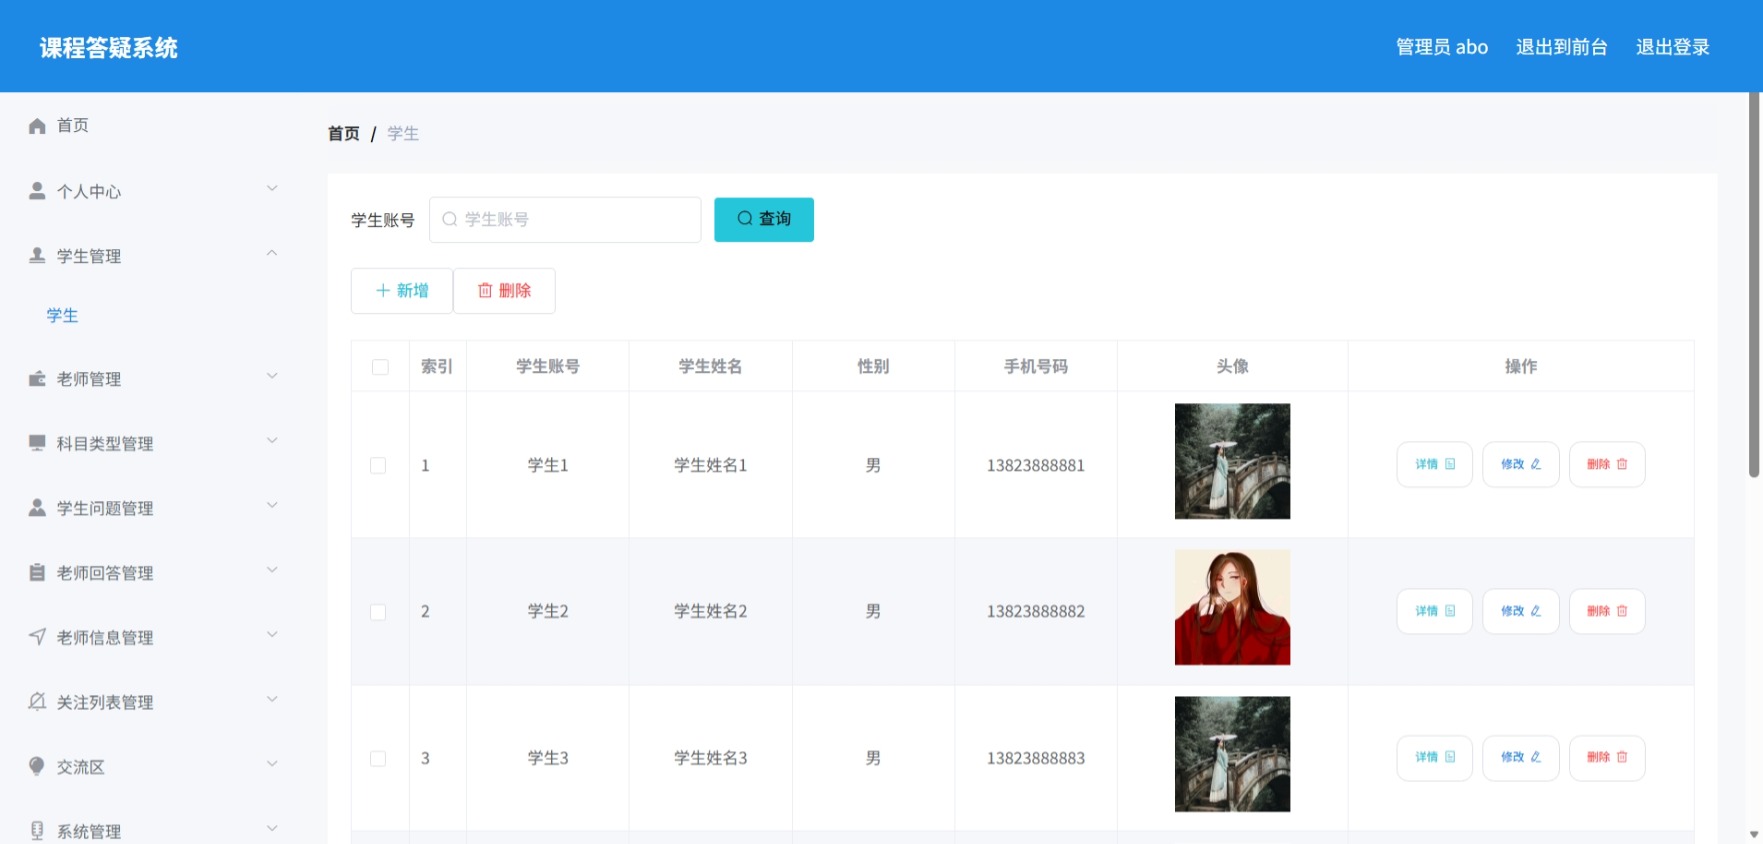Image resolution: width=1763 pixels, height=844 pixels.
Task: Click the person icon next to 个人中心
Action: pos(37,191)
